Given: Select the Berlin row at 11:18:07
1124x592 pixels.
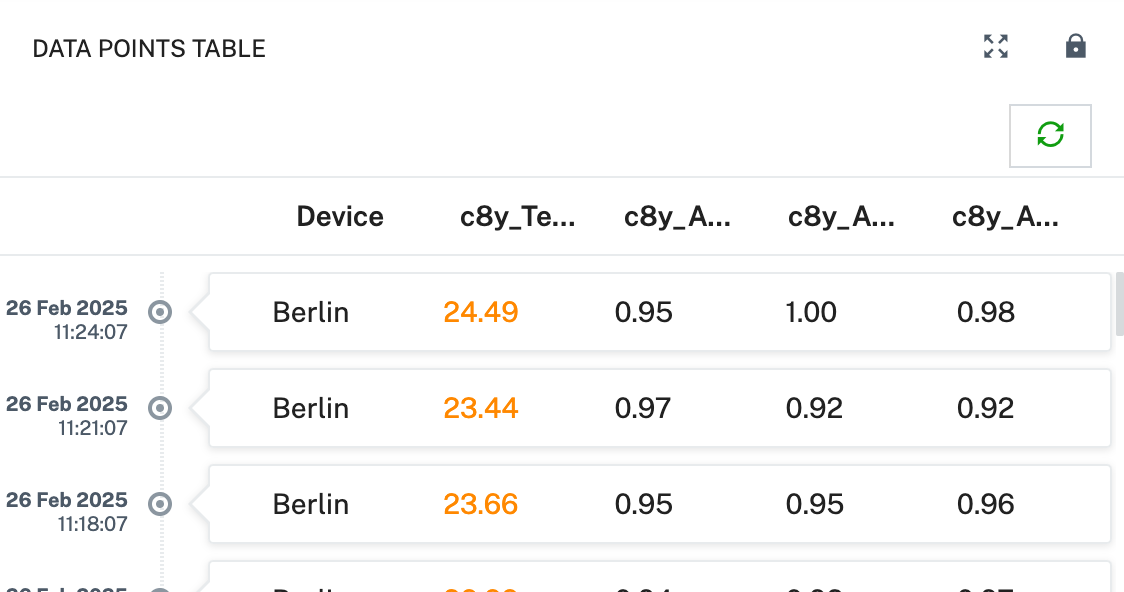Looking at the screenshot, I should tap(311, 505).
